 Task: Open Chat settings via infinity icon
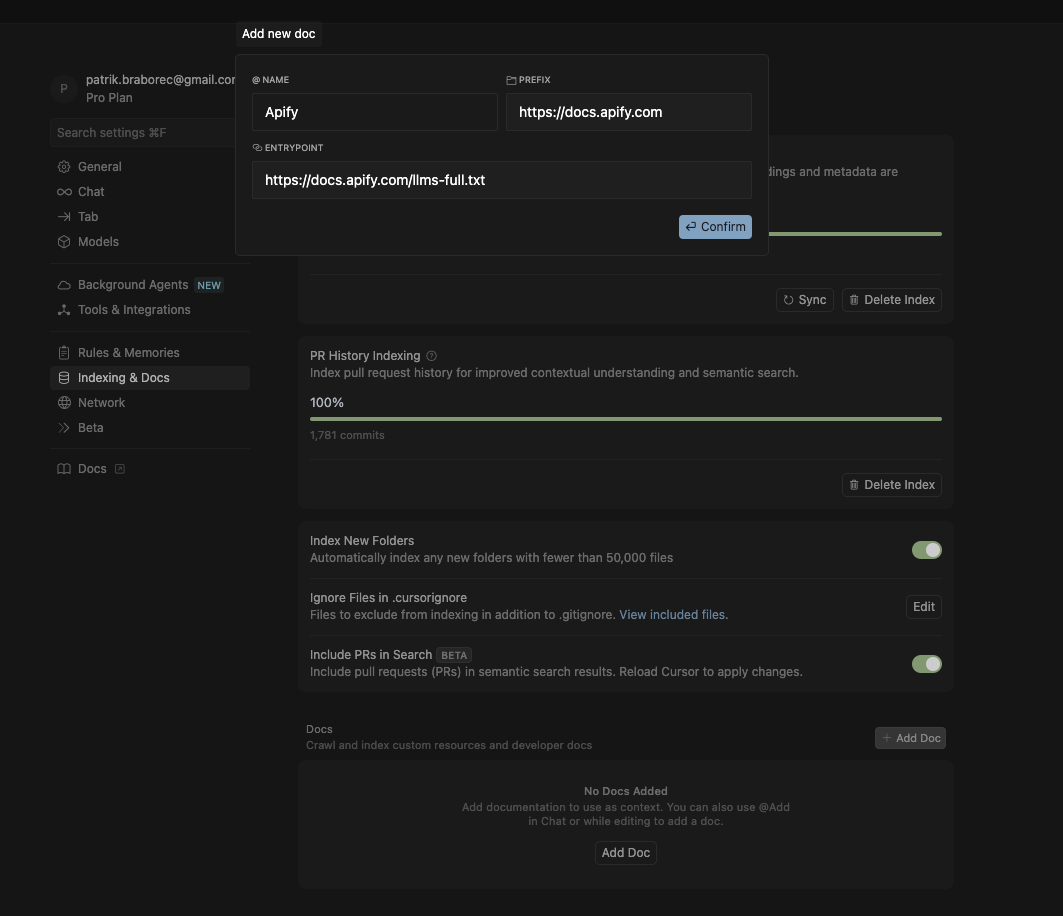click(x=64, y=192)
